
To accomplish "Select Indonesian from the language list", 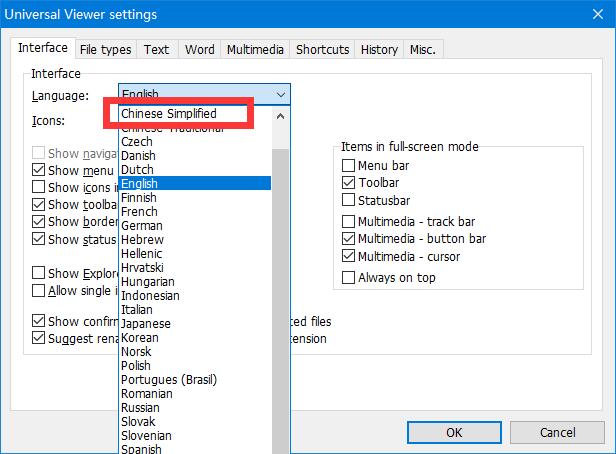I will point(195,296).
